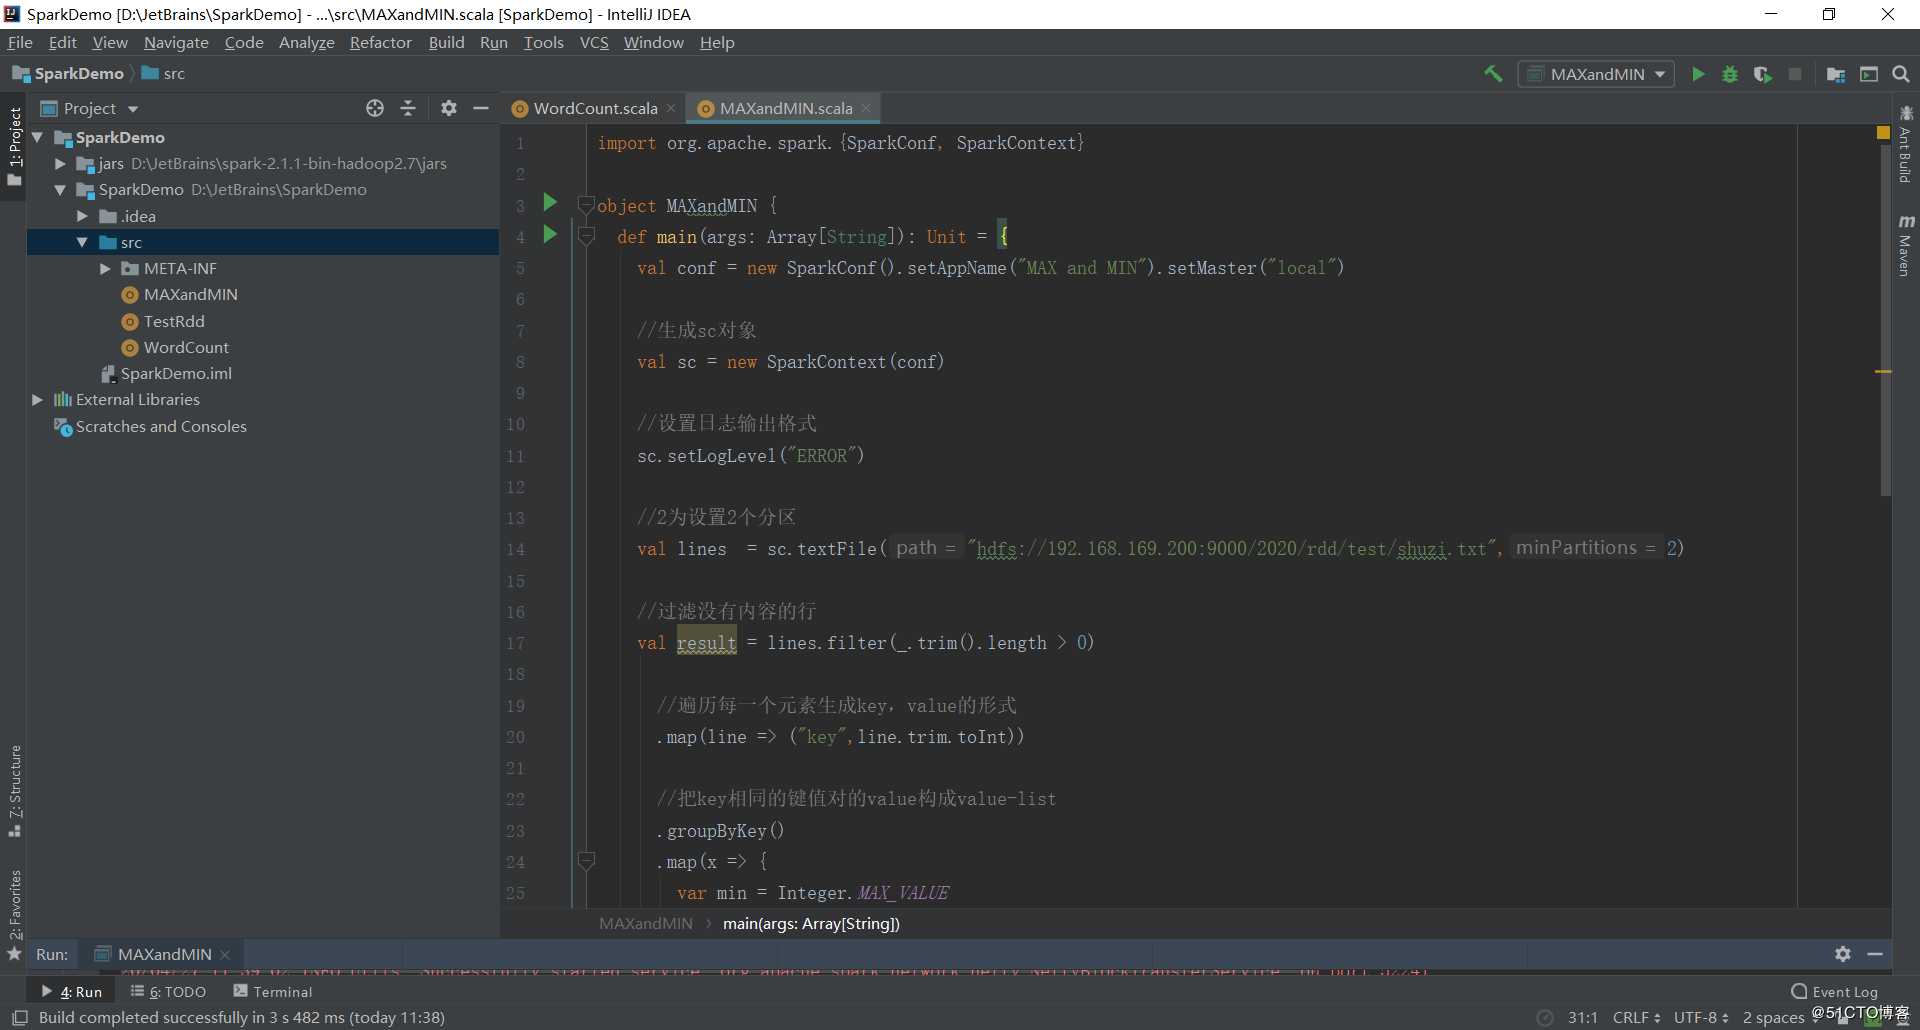Open the Structure side tool window
This screenshot has width=1920, height=1030.
pyautogui.click(x=14, y=791)
